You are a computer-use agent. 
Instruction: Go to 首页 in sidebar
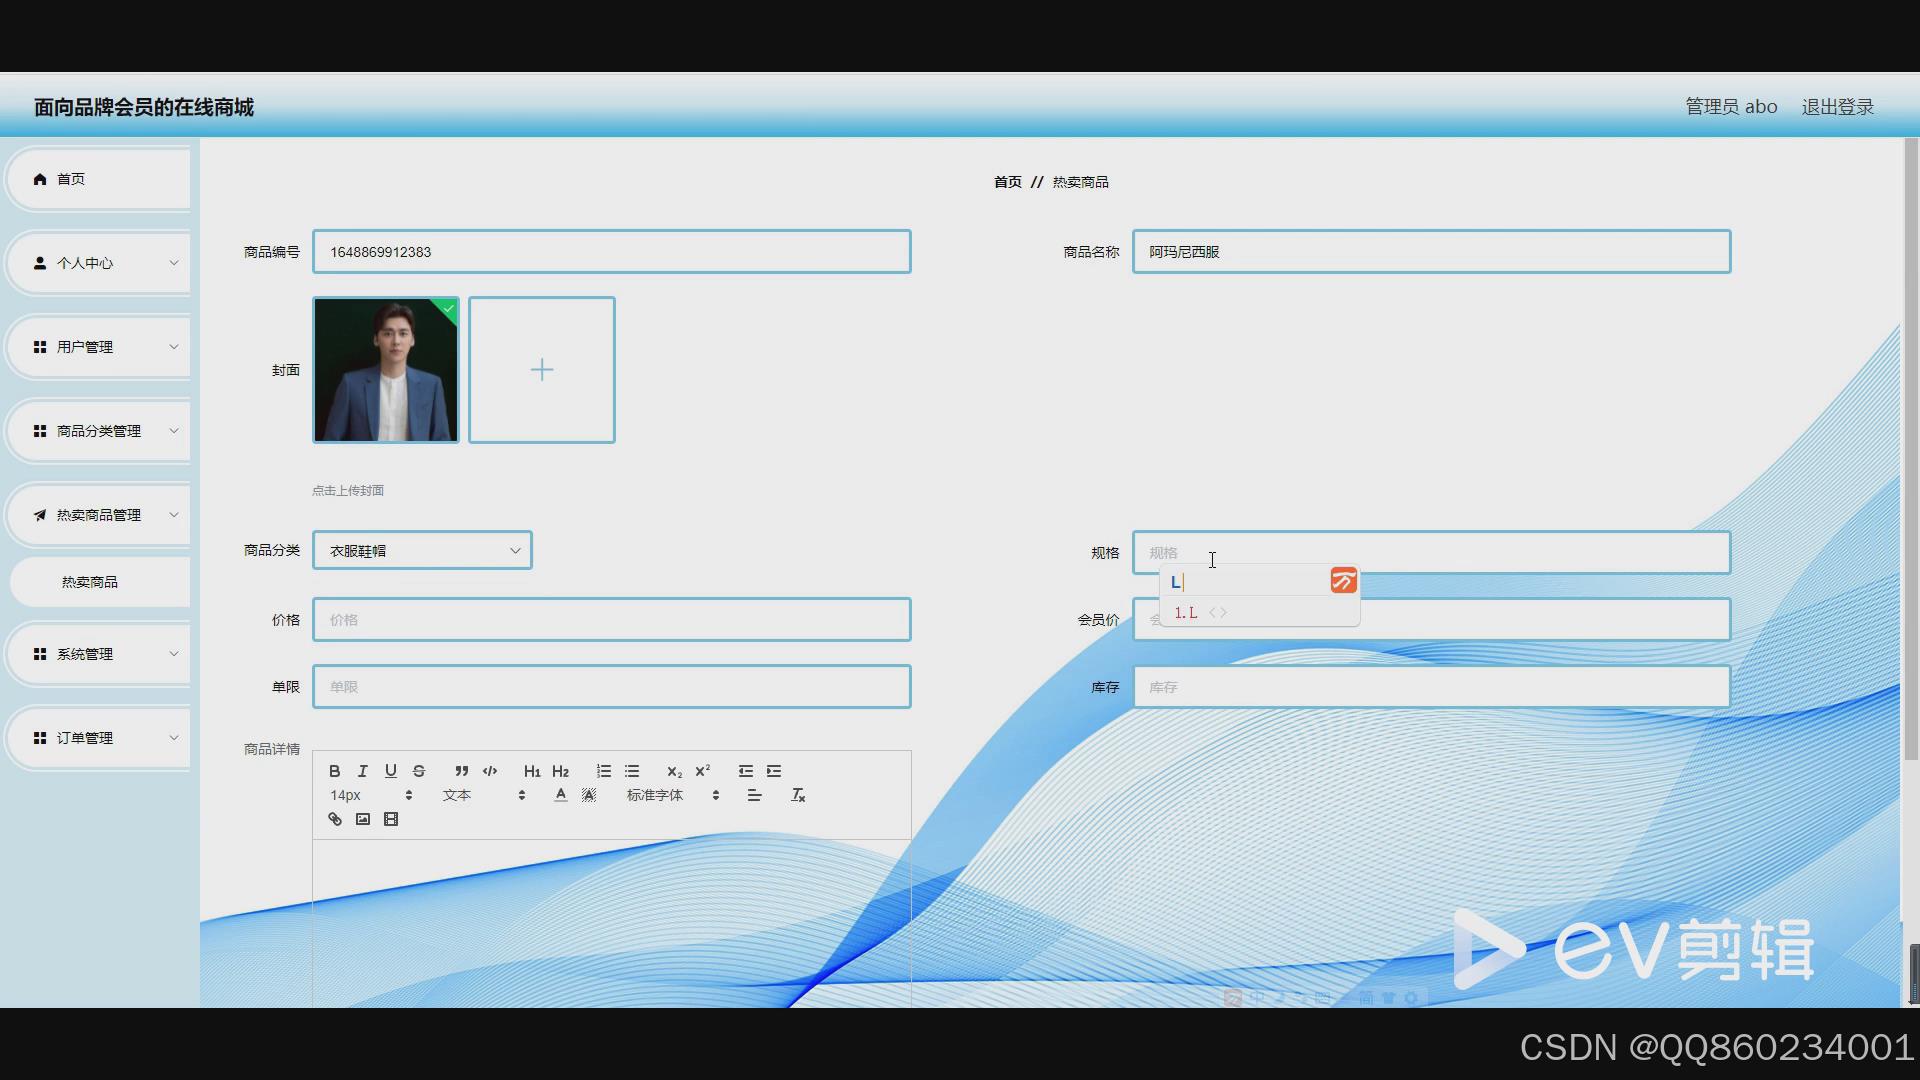click(x=98, y=179)
